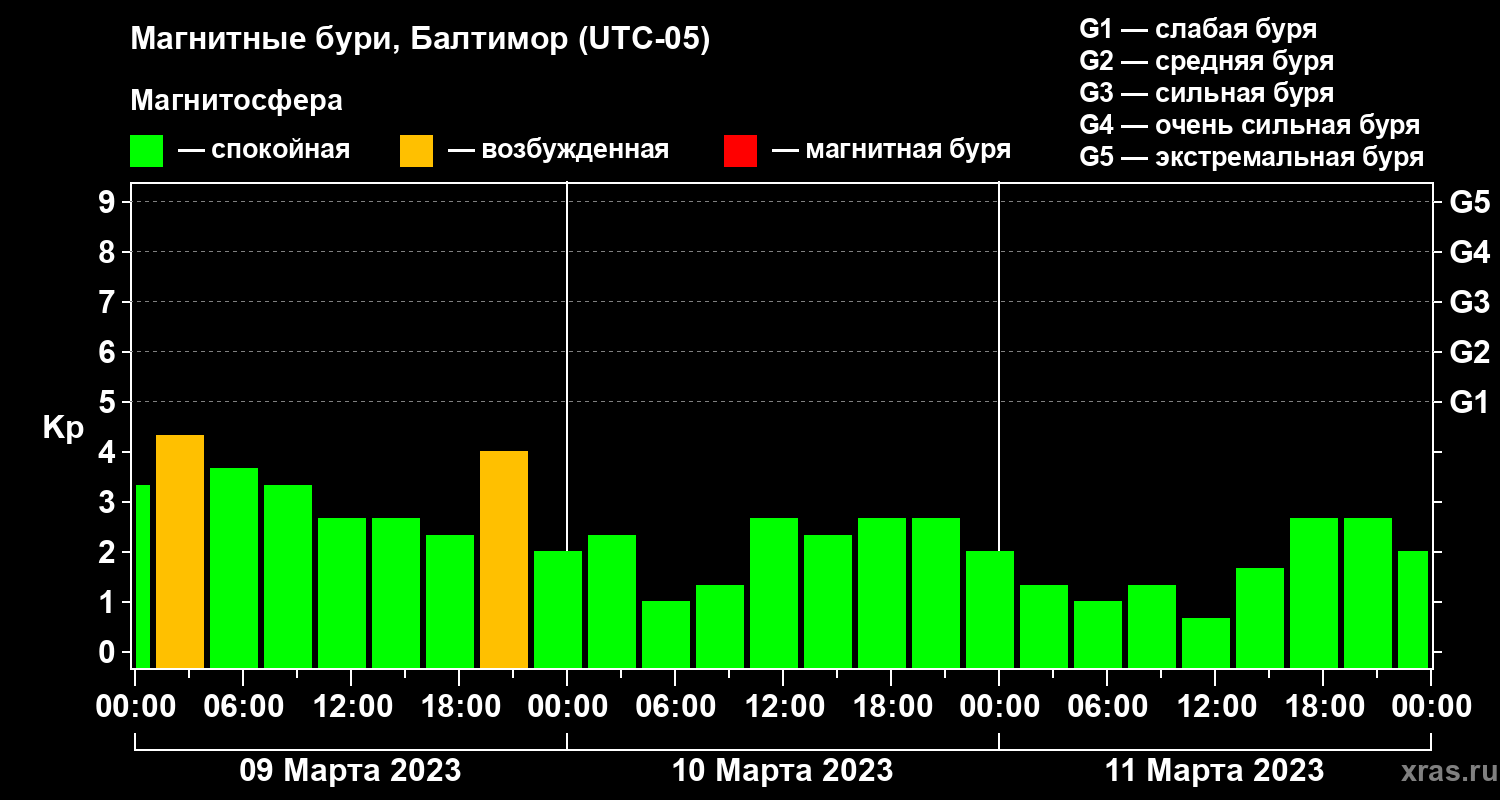Click the tallest green bar on 09 Марта
The width and height of the screenshot is (1500, 800).
234,568
